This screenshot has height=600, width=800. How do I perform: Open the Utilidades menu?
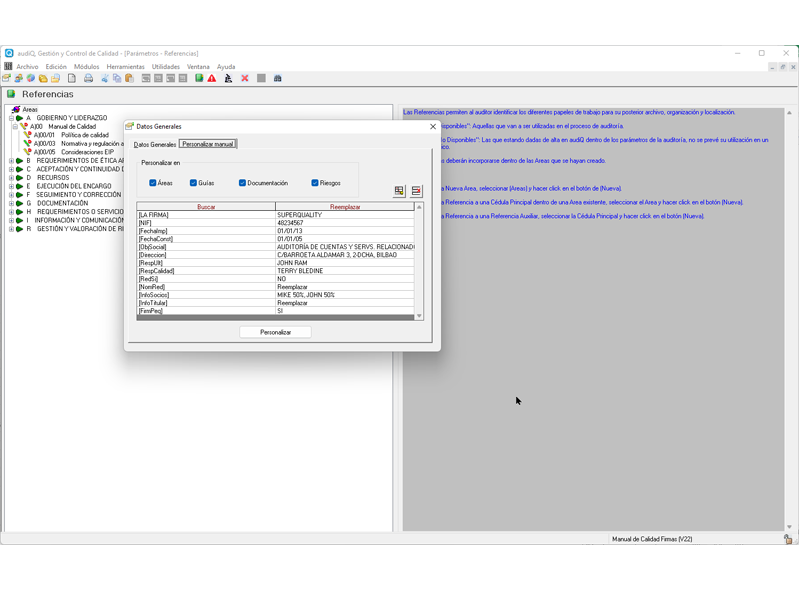(166, 67)
